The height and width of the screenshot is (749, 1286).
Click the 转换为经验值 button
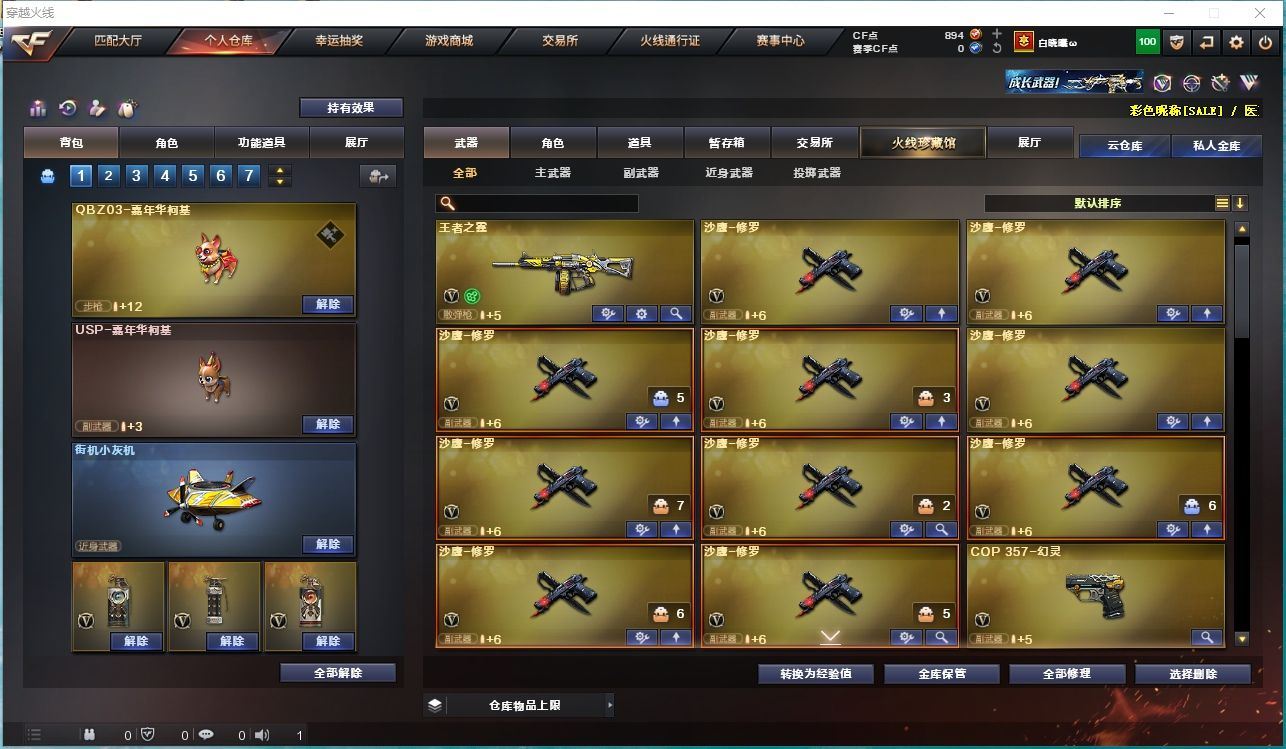click(816, 674)
